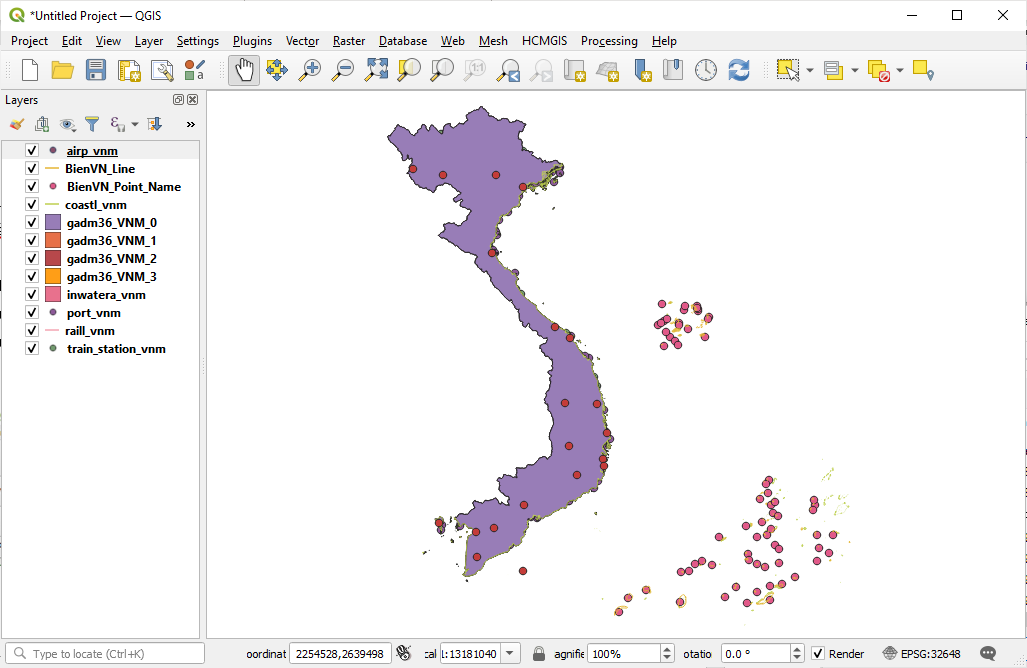
Task: Open the map scale dropdown
Action: pyautogui.click(x=510, y=654)
